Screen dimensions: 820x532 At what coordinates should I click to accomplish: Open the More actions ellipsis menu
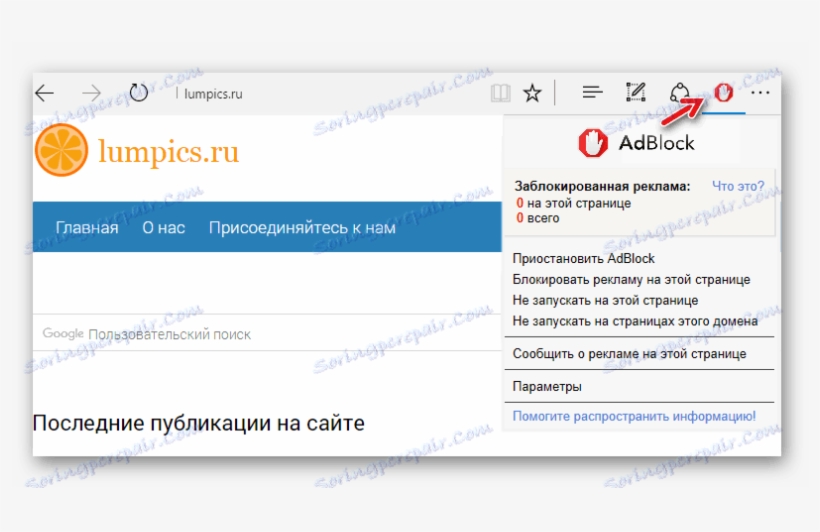pos(761,93)
